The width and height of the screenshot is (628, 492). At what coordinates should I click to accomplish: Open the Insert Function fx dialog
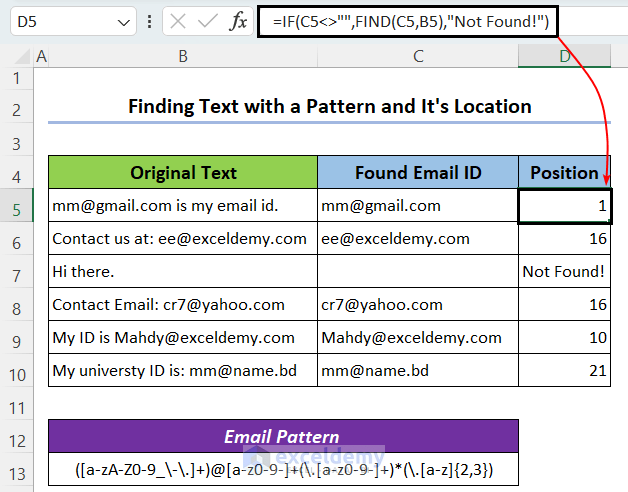[238, 21]
